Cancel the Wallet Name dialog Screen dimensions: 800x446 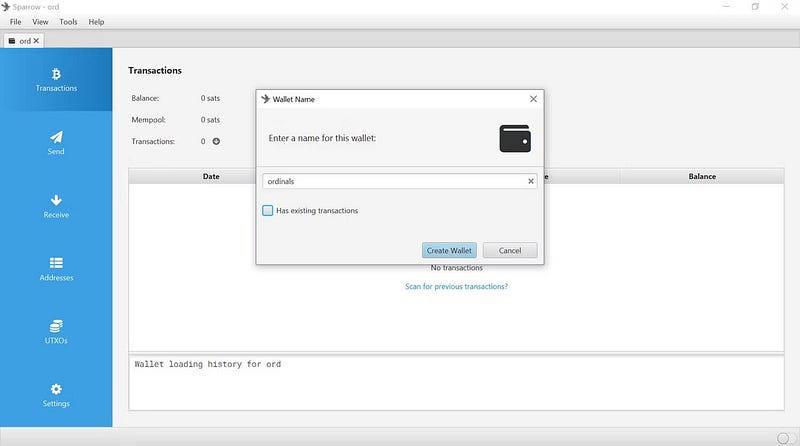tap(510, 250)
